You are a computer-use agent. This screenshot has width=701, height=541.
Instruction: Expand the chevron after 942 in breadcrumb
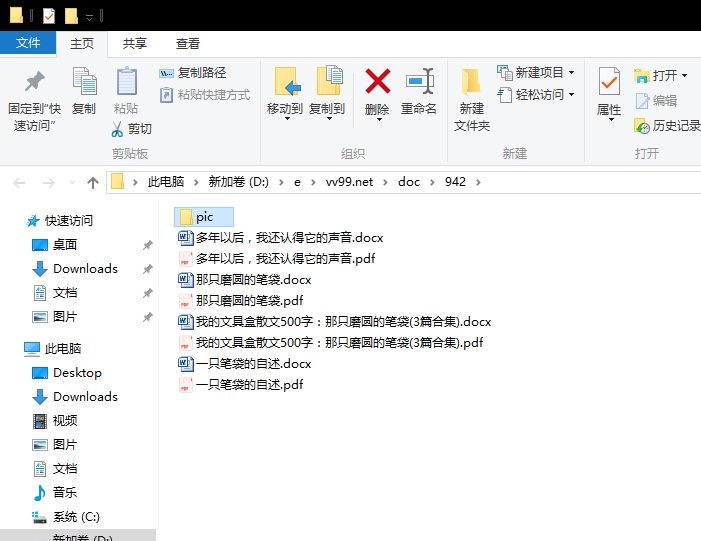pyautogui.click(x=478, y=182)
